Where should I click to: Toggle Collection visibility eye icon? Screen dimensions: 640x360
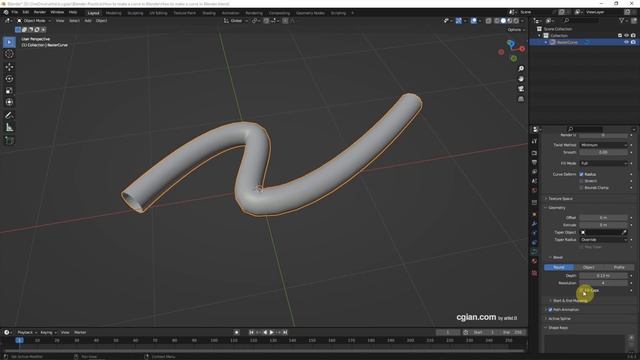coord(627,36)
